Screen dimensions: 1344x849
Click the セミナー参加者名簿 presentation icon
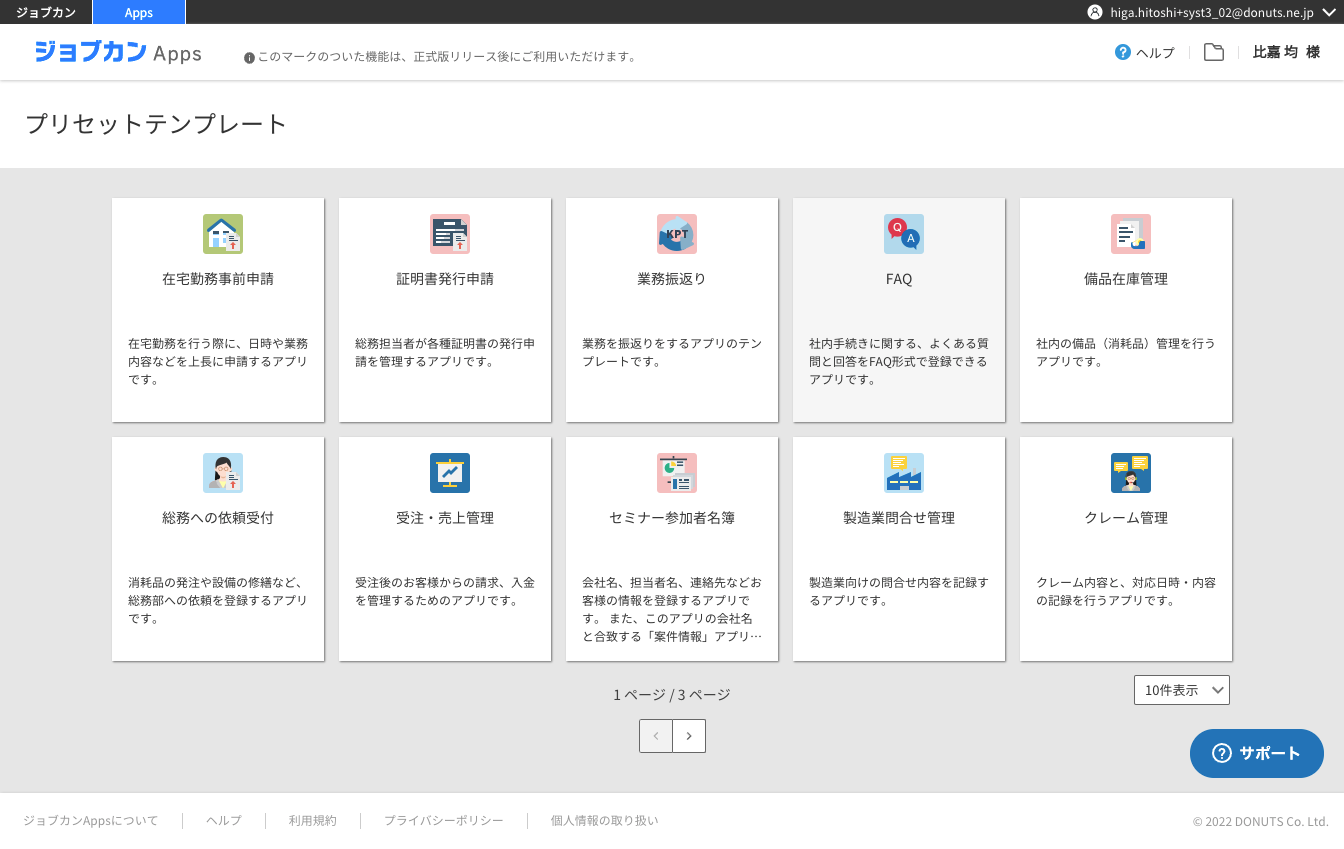676,473
